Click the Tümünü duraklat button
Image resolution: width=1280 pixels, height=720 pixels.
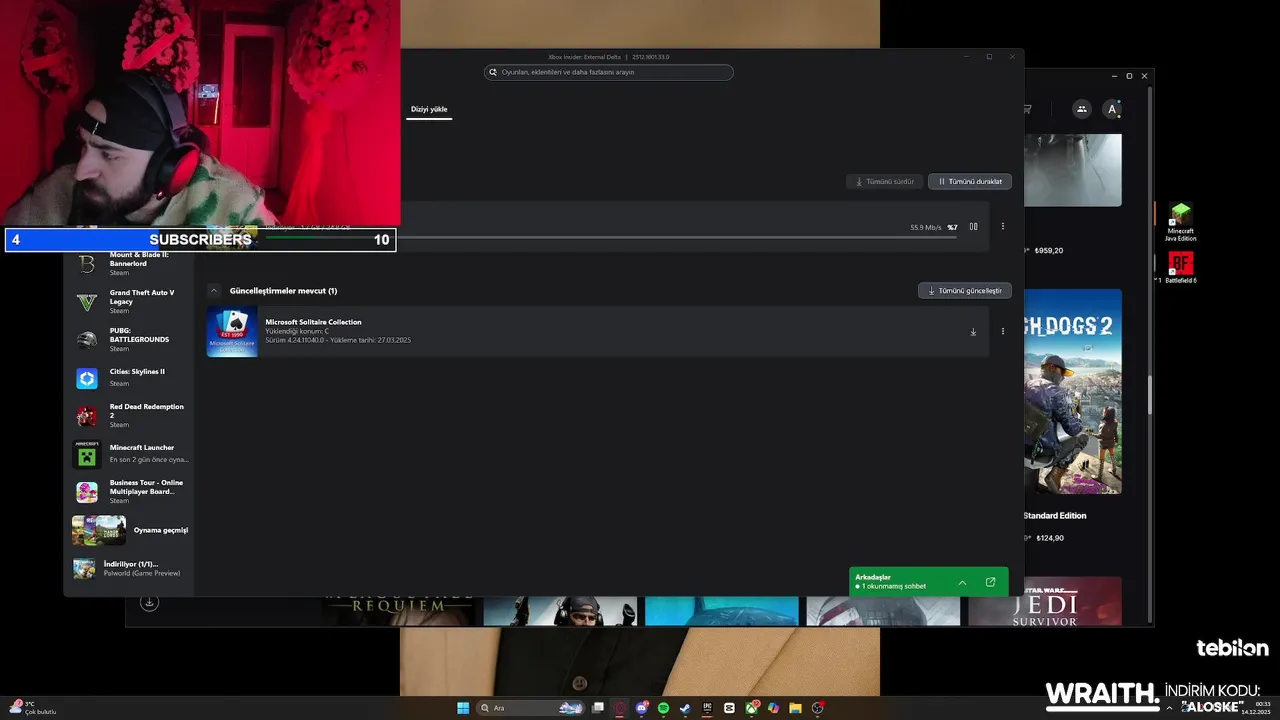click(970, 182)
